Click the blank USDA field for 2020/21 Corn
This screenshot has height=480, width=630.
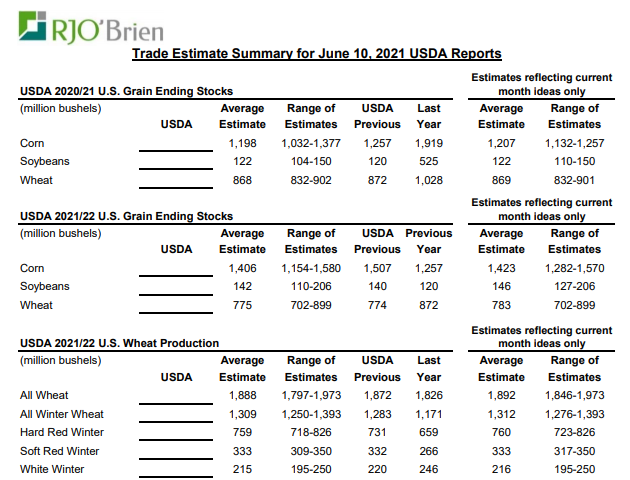coord(176,144)
